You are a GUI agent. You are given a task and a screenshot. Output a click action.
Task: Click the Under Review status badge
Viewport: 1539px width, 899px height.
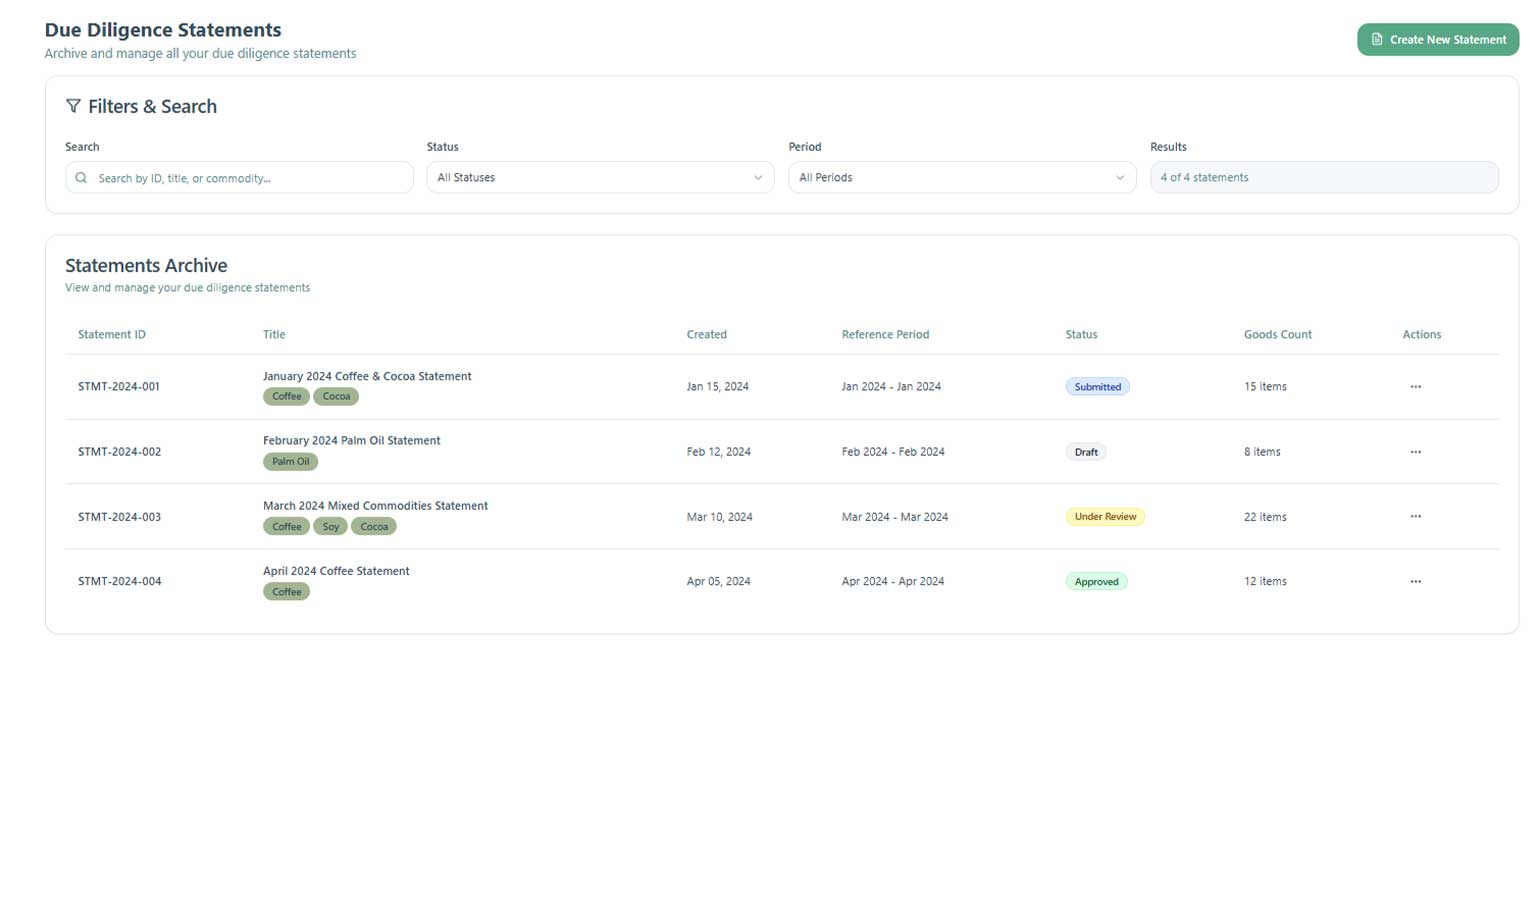coord(1105,517)
